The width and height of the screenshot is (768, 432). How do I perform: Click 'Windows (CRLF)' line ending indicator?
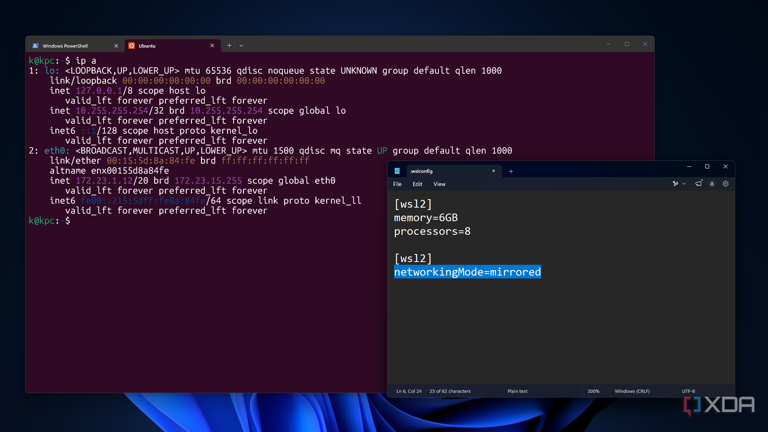[x=632, y=391]
